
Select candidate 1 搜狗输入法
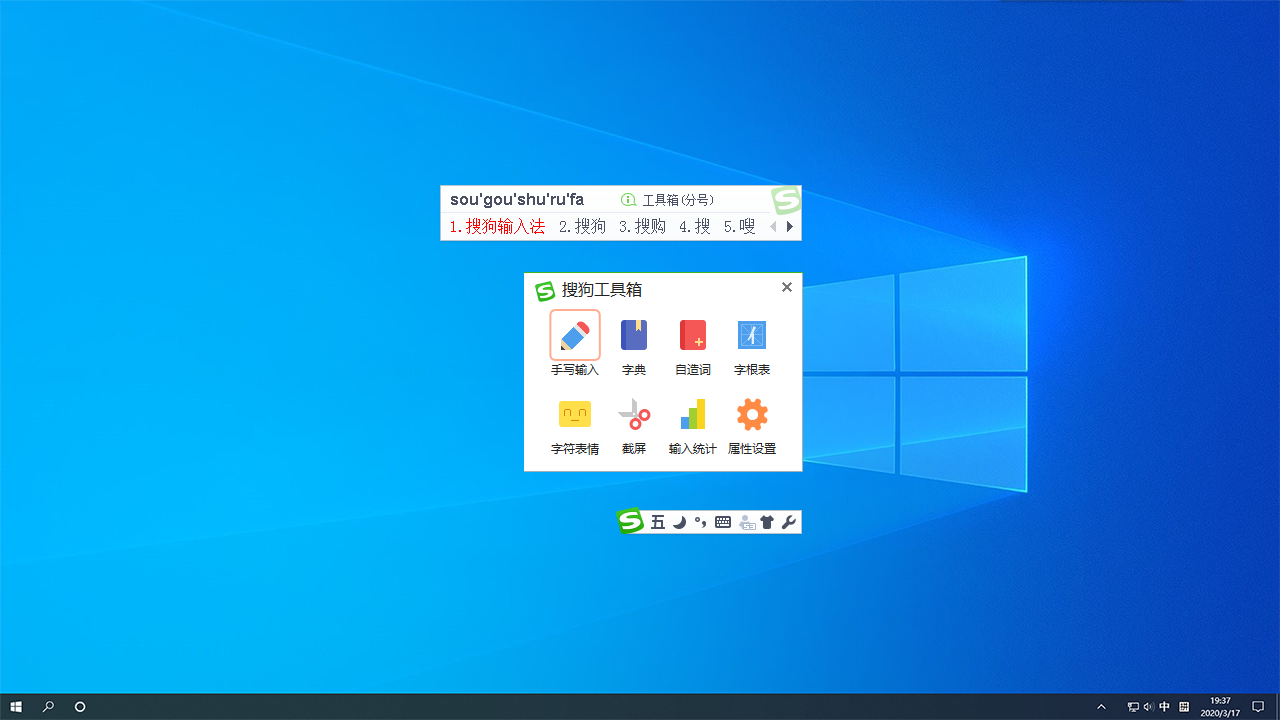[x=497, y=227]
